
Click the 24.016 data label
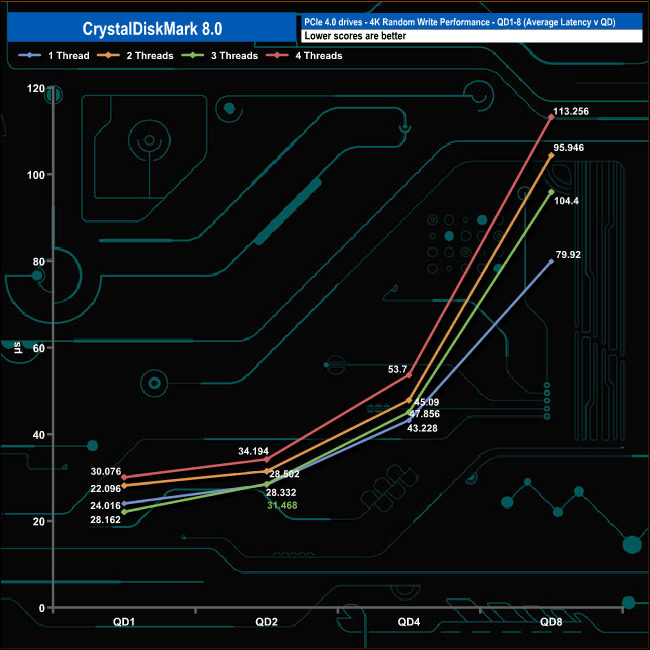pos(105,505)
